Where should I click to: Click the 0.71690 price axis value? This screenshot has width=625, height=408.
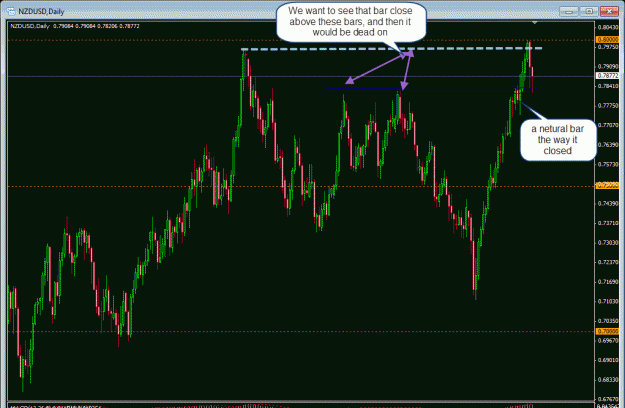607,282
